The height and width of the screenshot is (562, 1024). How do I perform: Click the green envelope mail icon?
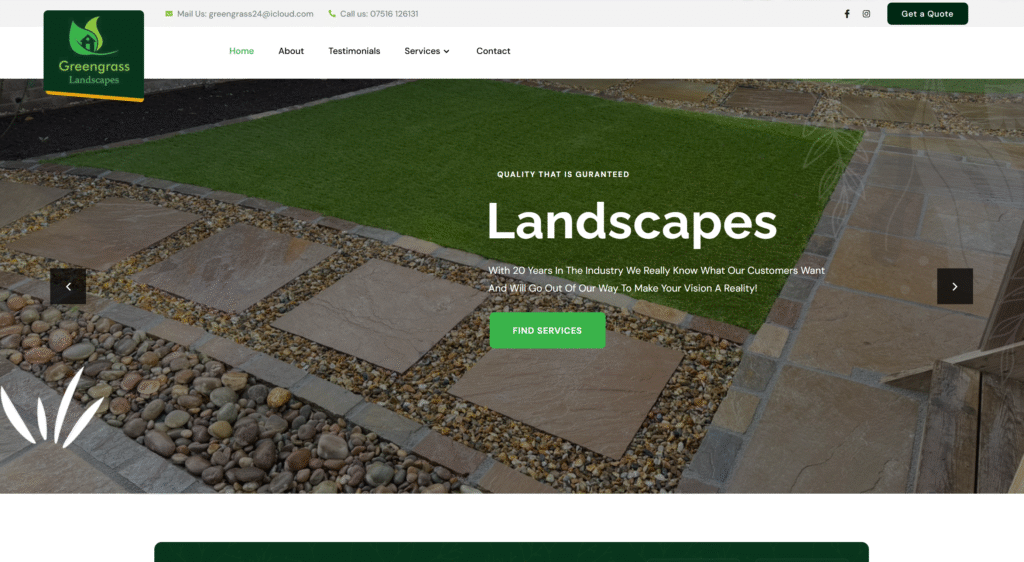tap(168, 14)
